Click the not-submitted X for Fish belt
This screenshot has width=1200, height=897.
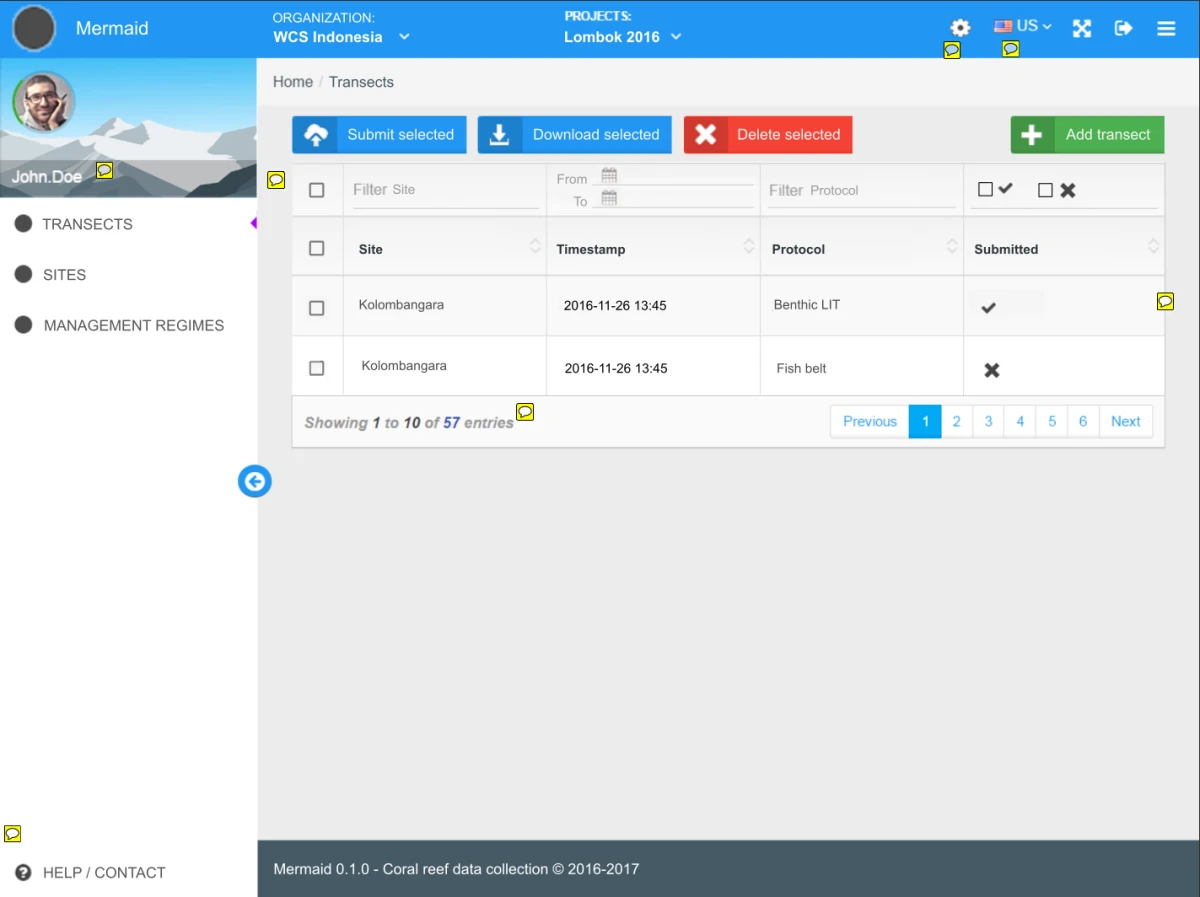pos(992,370)
